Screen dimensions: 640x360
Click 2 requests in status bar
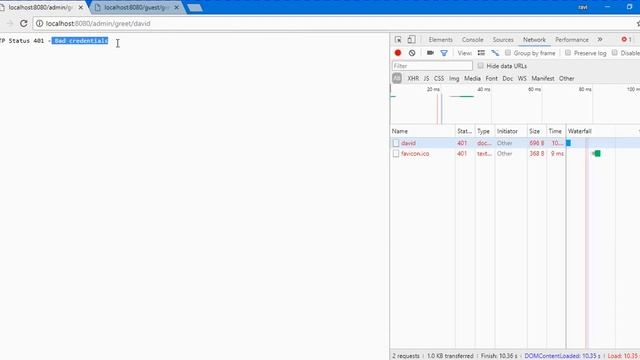tap(406, 356)
